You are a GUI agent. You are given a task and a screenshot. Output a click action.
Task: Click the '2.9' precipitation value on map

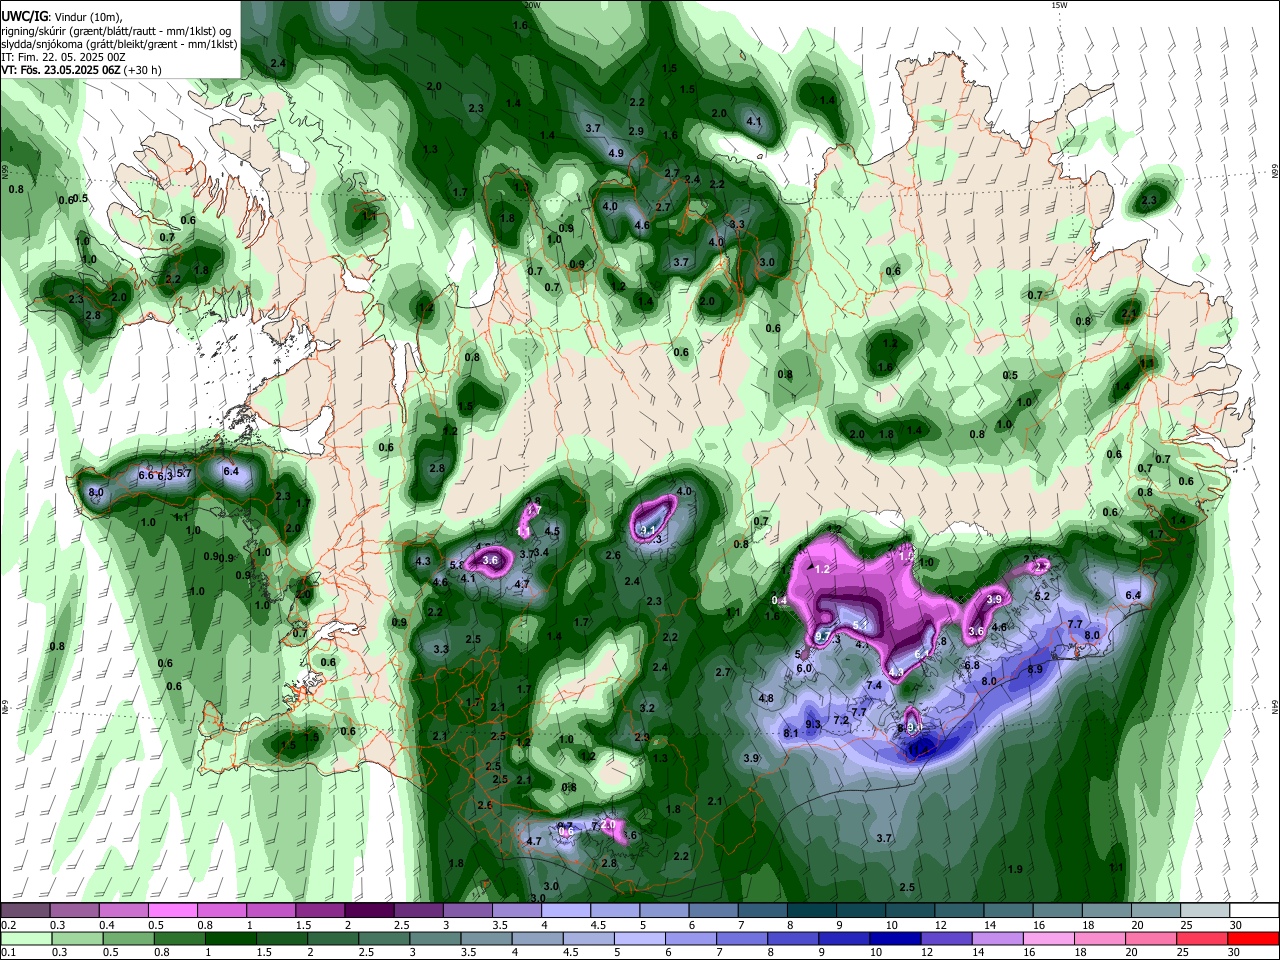[636, 132]
